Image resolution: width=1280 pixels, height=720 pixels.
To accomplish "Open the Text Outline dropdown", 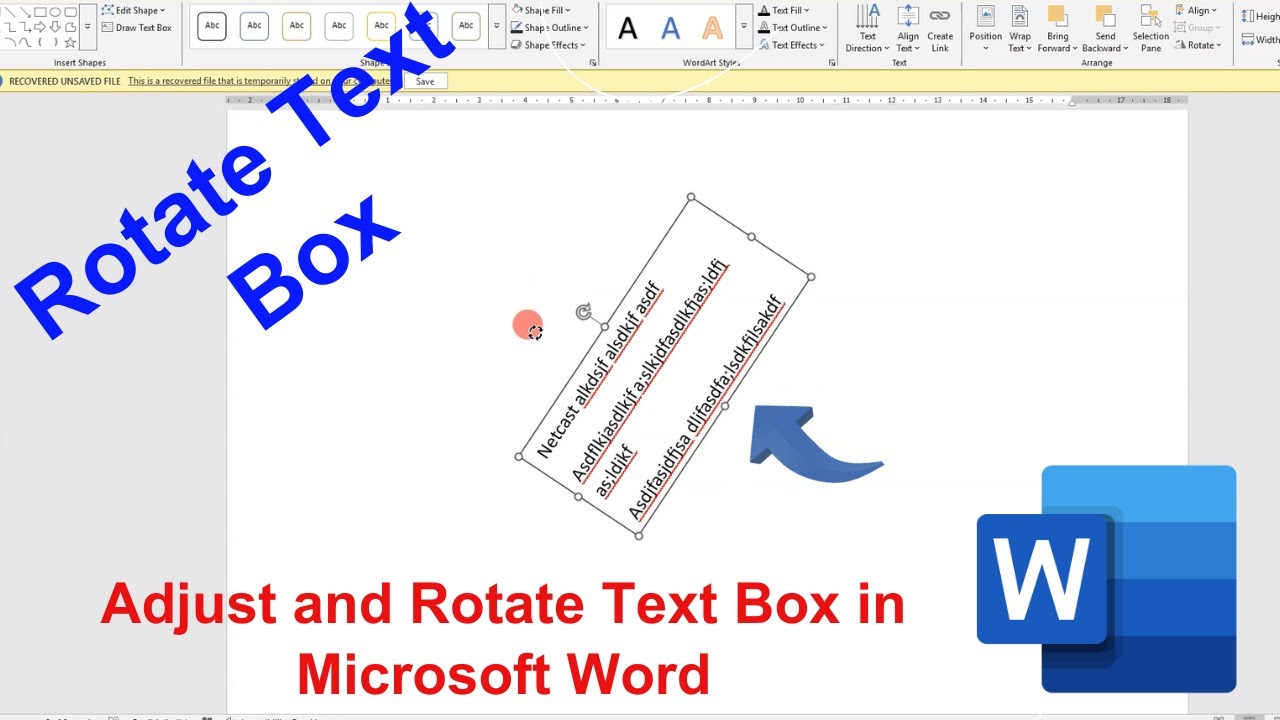I will [x=793, y=28].
